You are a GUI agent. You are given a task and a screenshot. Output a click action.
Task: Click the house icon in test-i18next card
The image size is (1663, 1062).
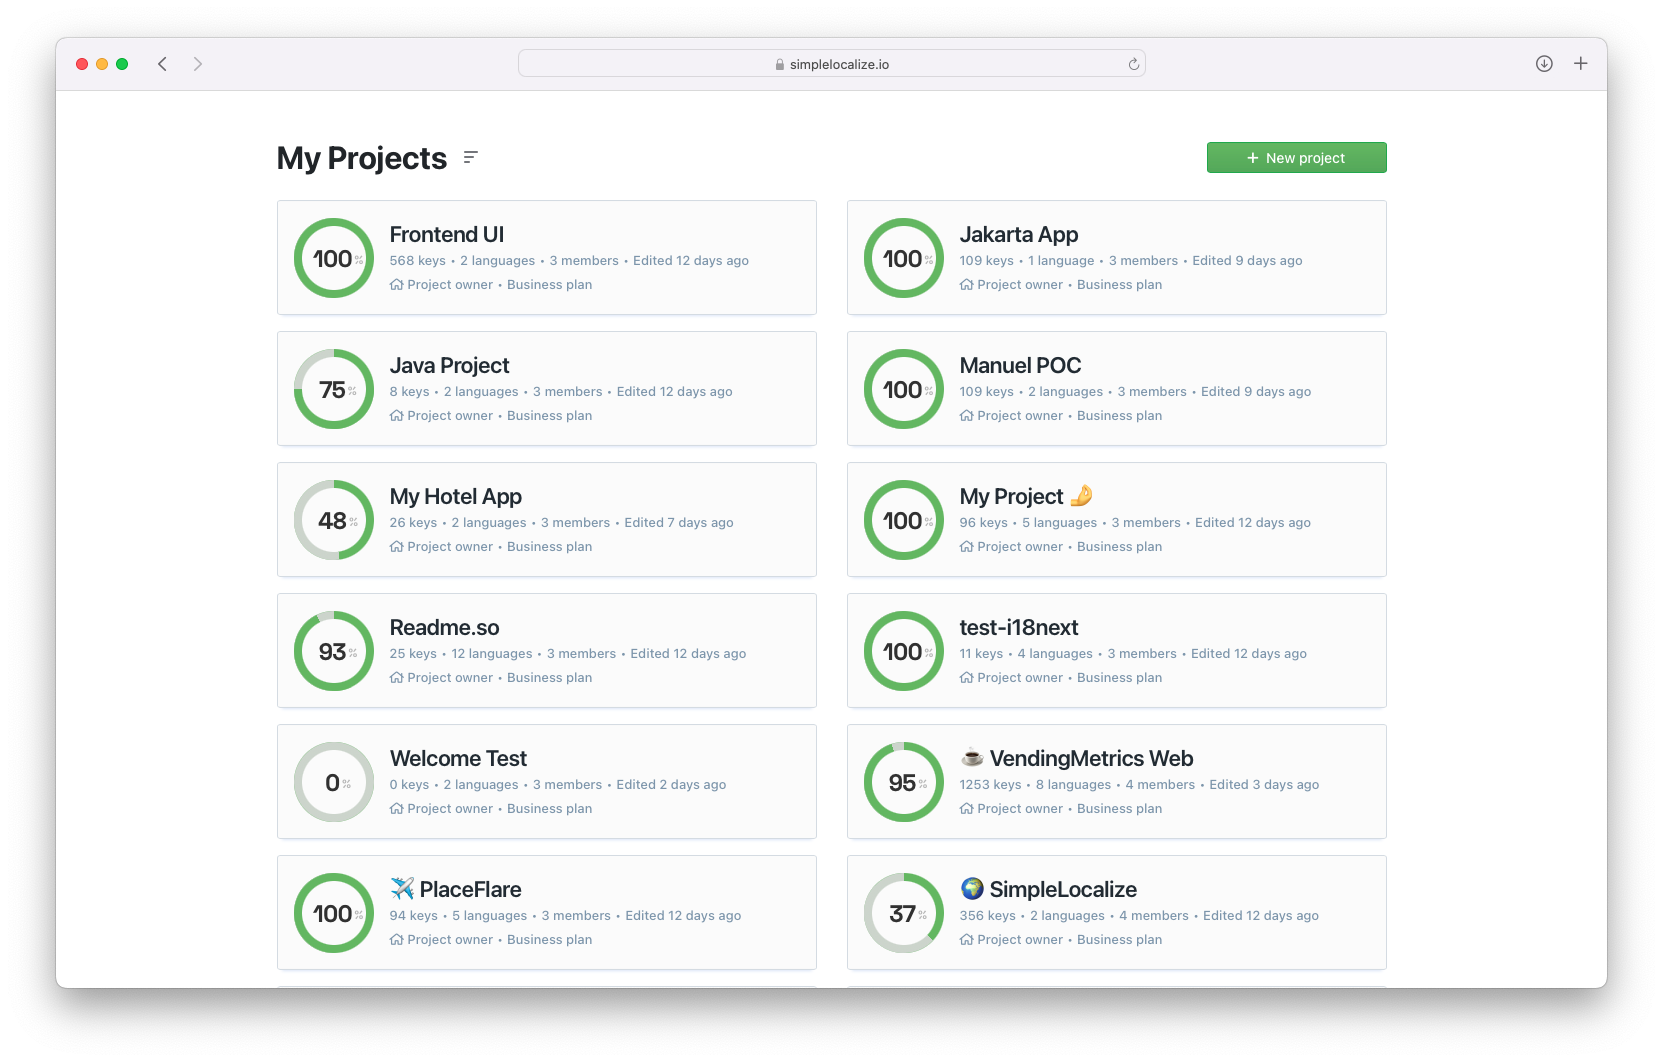(x=967, y=678)
